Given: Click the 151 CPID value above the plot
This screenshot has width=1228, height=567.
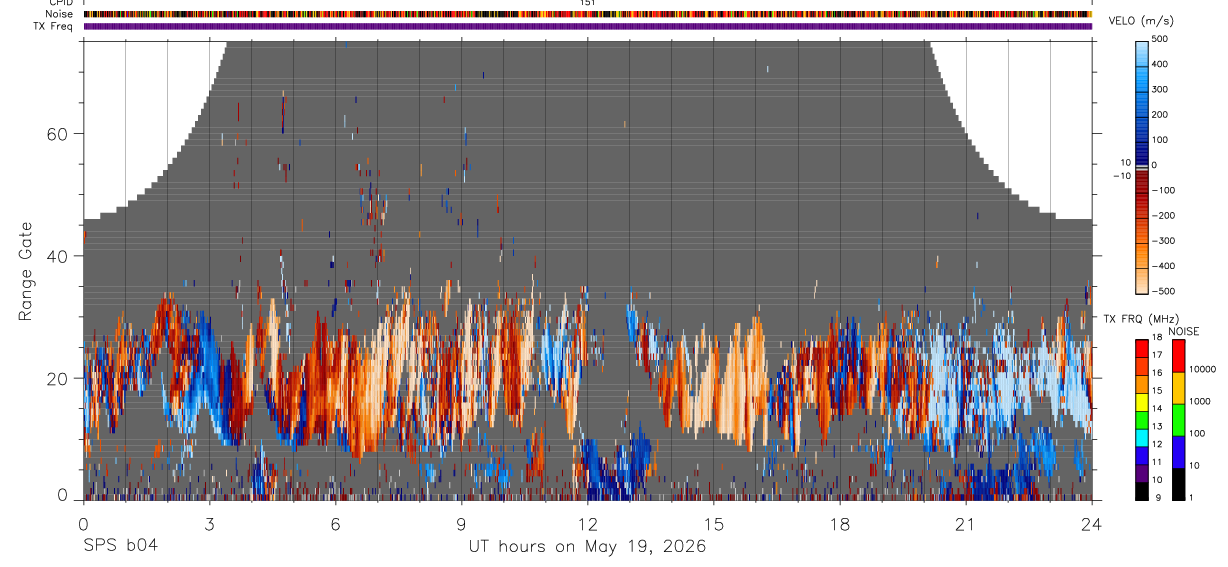Looking at the screenshot, I should 588,3.
